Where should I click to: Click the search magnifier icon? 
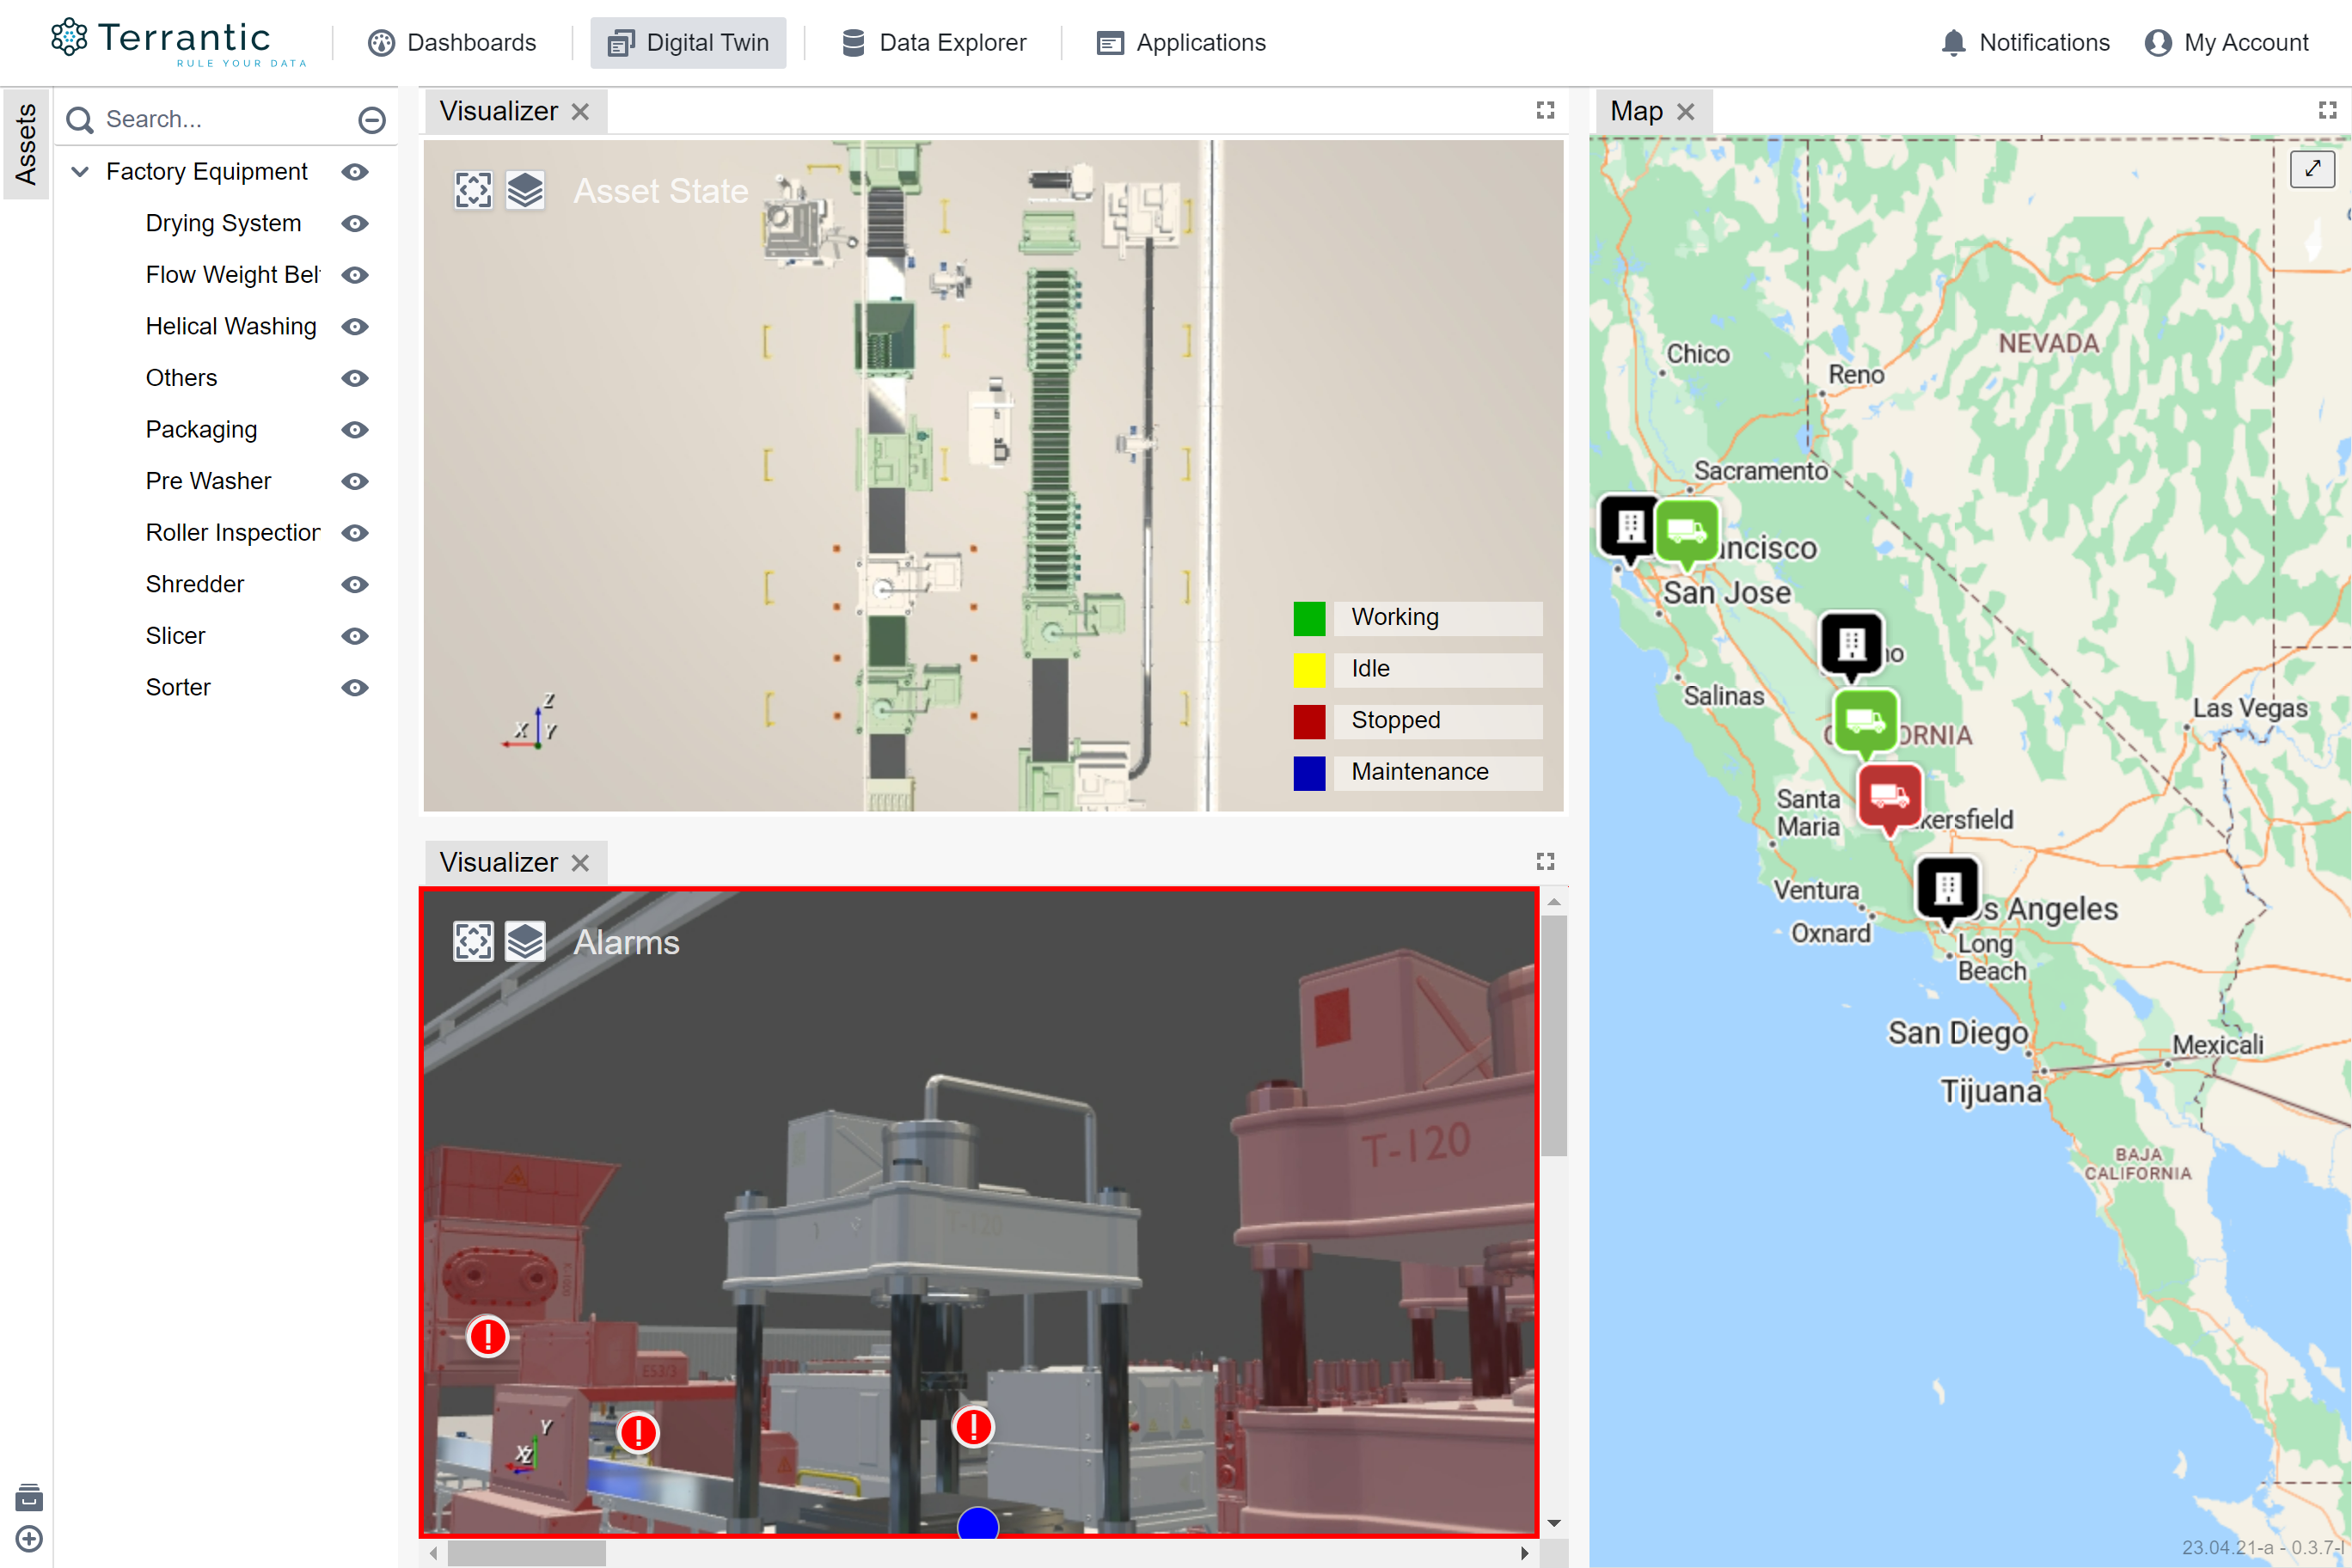79,120
